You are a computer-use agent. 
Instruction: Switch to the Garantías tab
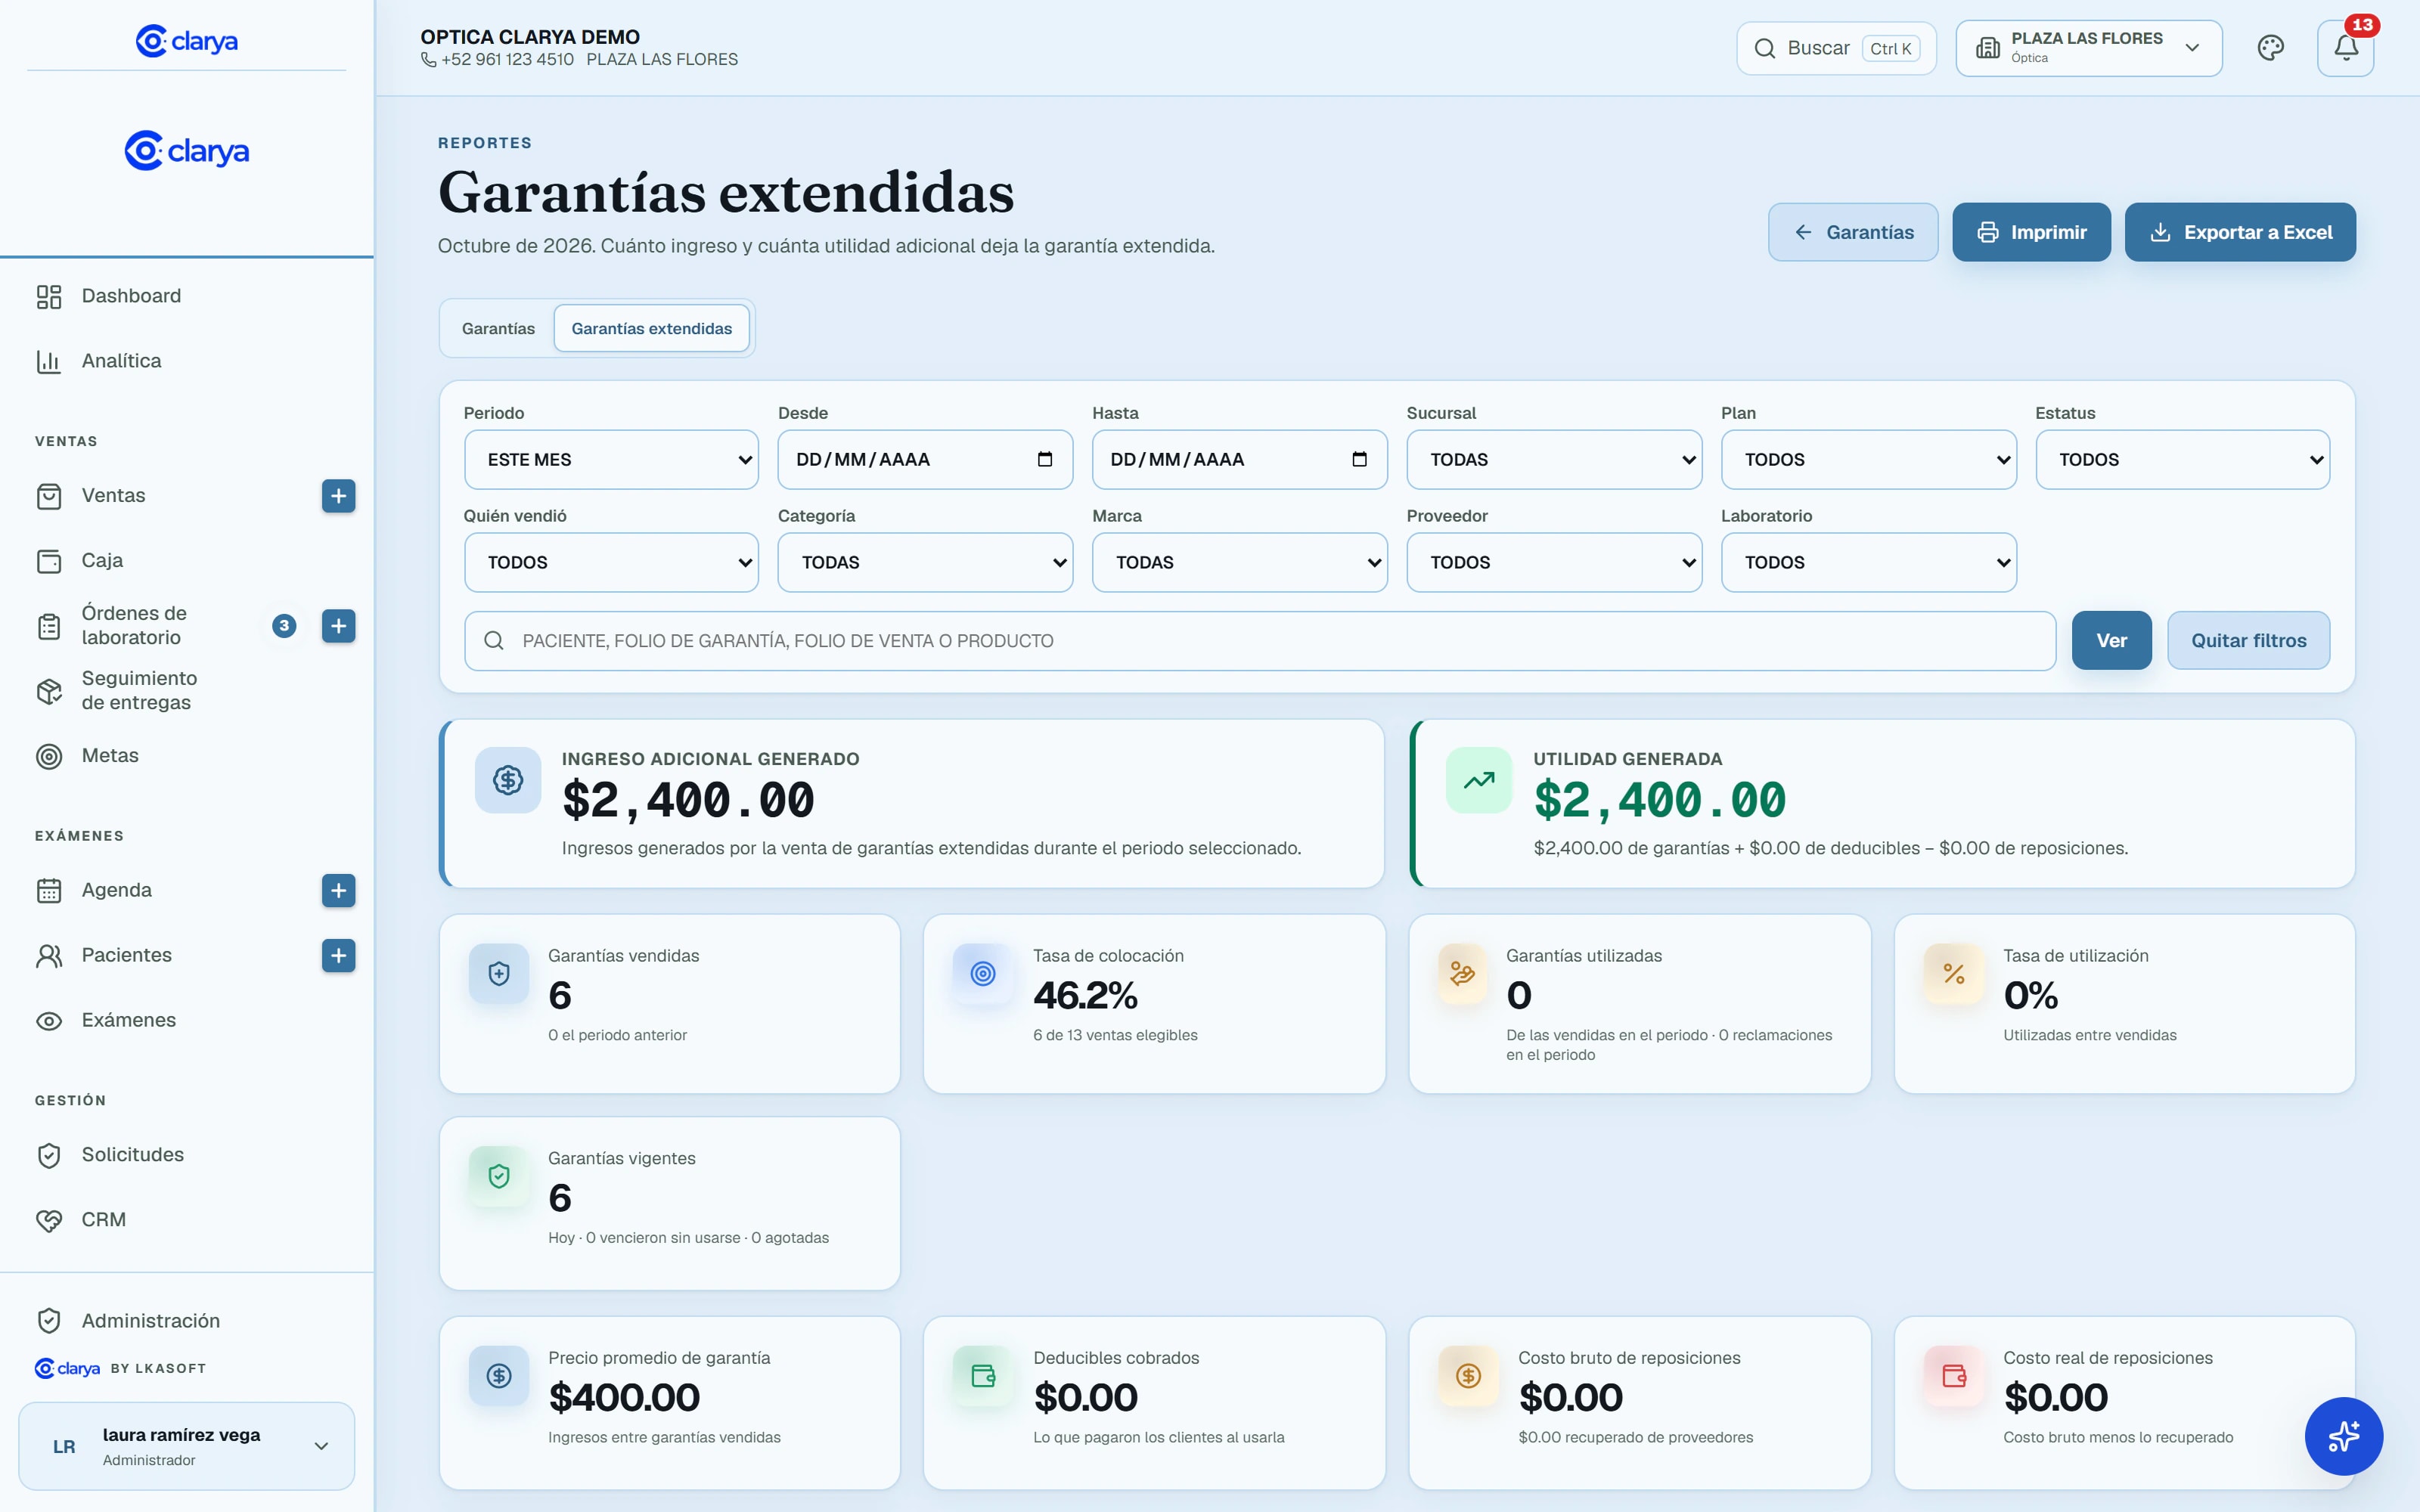point(498,329)
